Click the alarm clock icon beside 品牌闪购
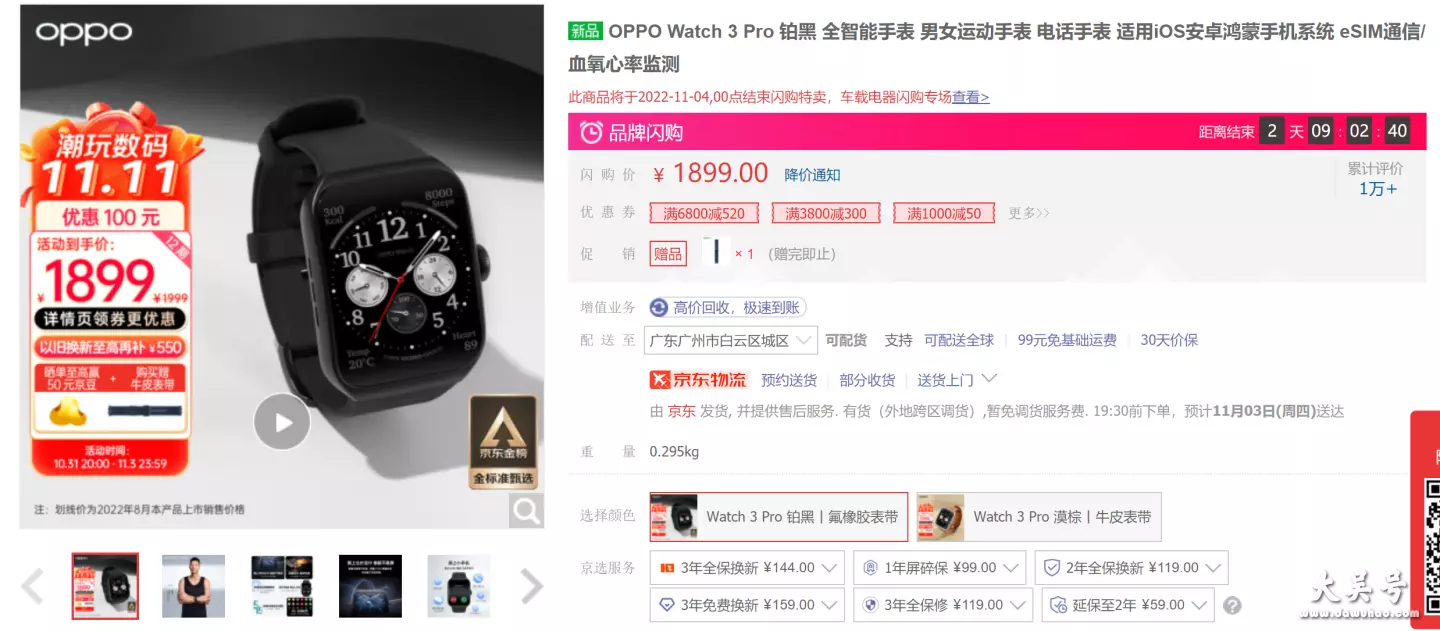 [x=592, y=132]
